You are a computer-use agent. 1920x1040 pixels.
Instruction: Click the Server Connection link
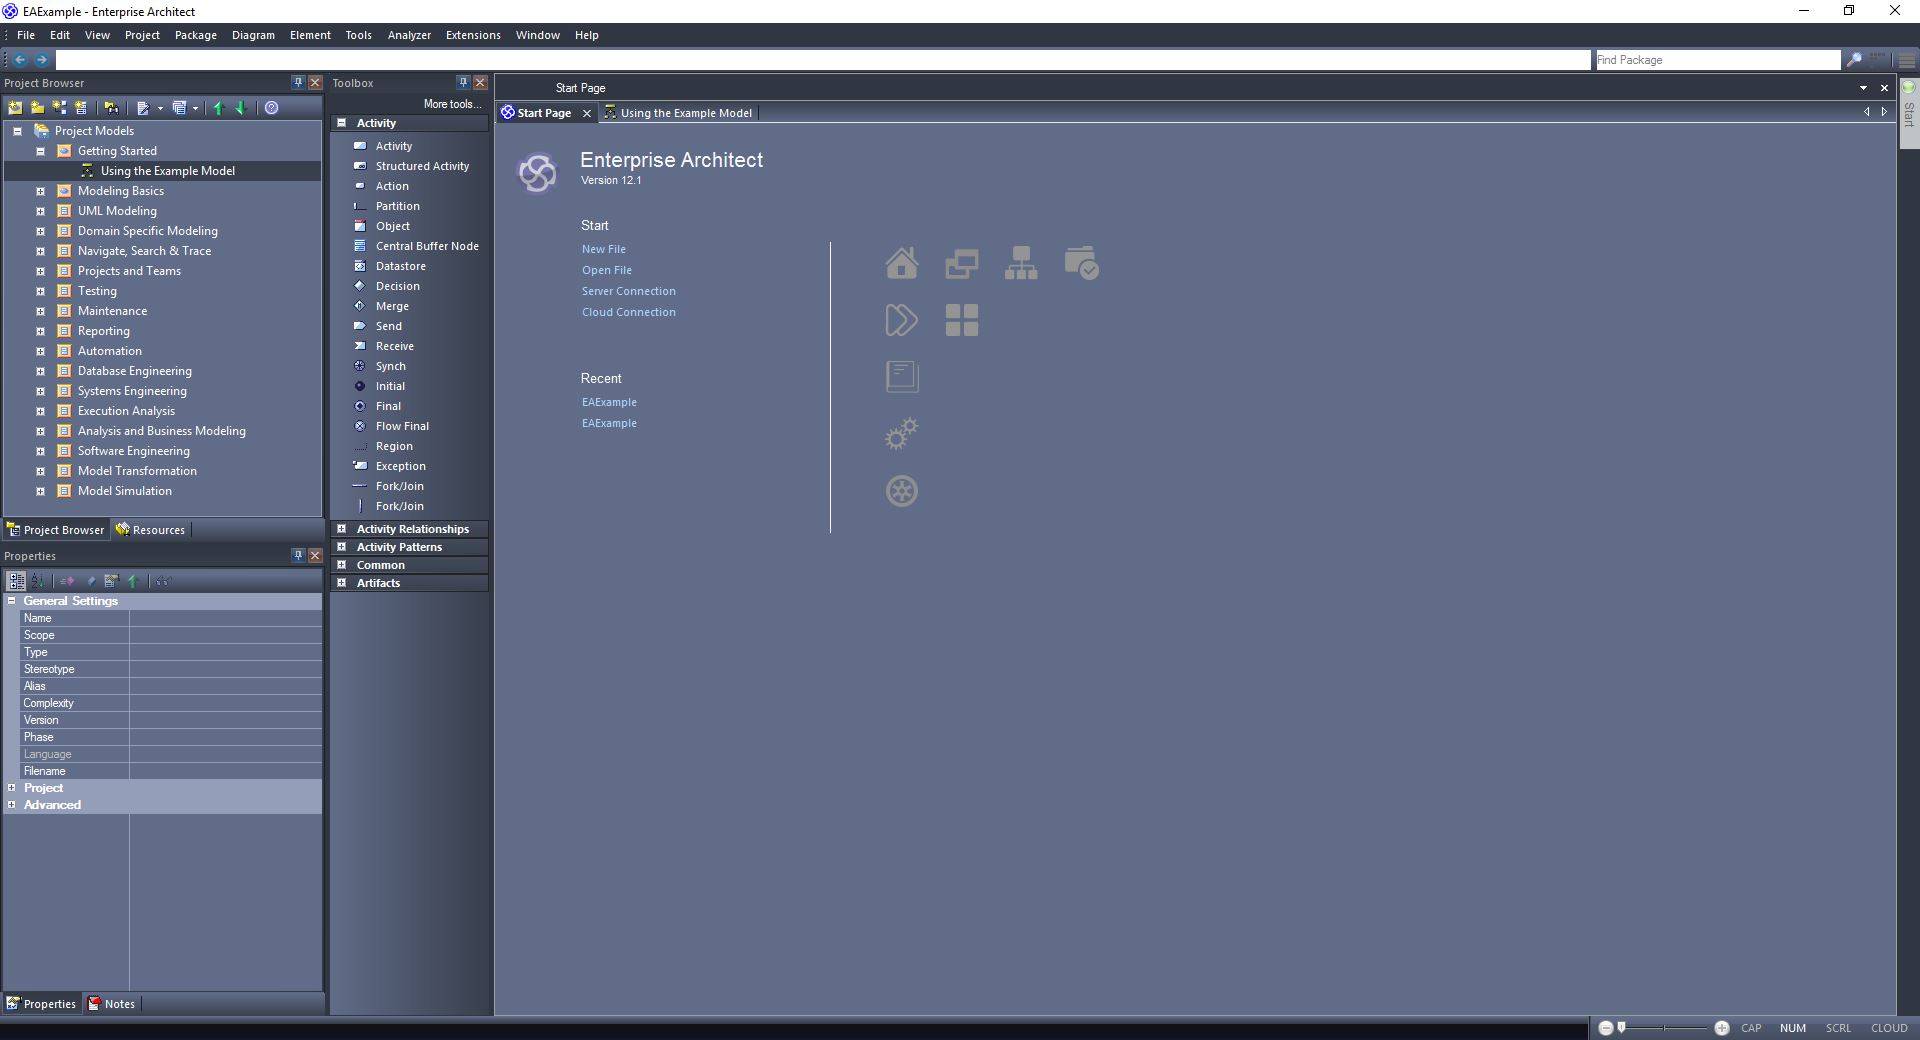[x=629, y=291]
